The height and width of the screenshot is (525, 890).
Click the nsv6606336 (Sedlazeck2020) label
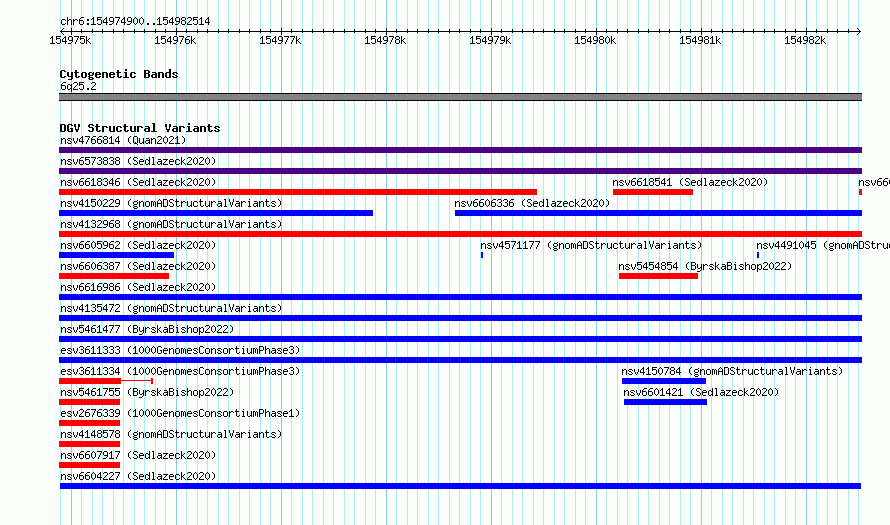[532, 203]
